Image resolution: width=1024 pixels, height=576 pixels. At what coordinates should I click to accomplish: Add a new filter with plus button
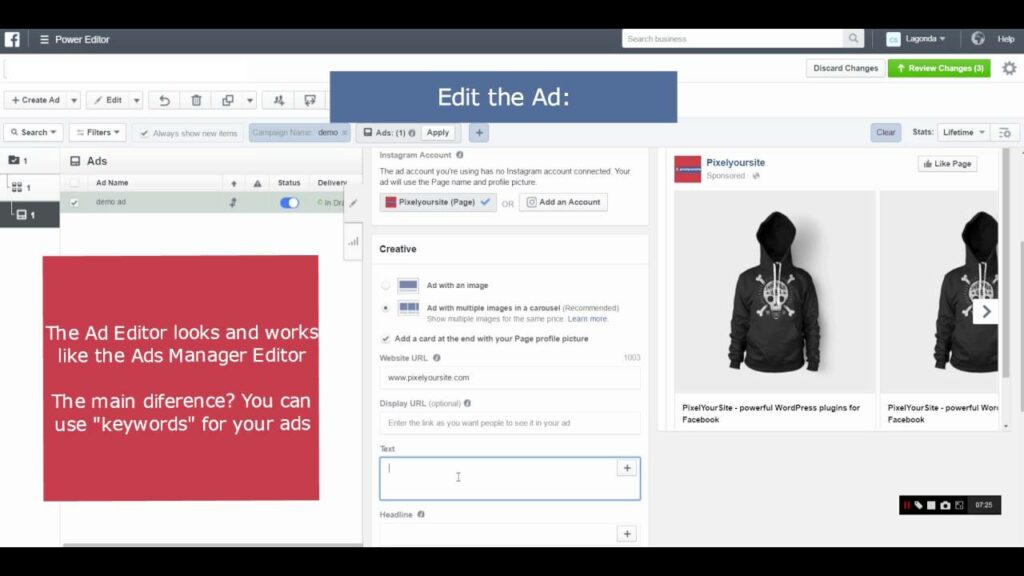click(x=479, y=133)
